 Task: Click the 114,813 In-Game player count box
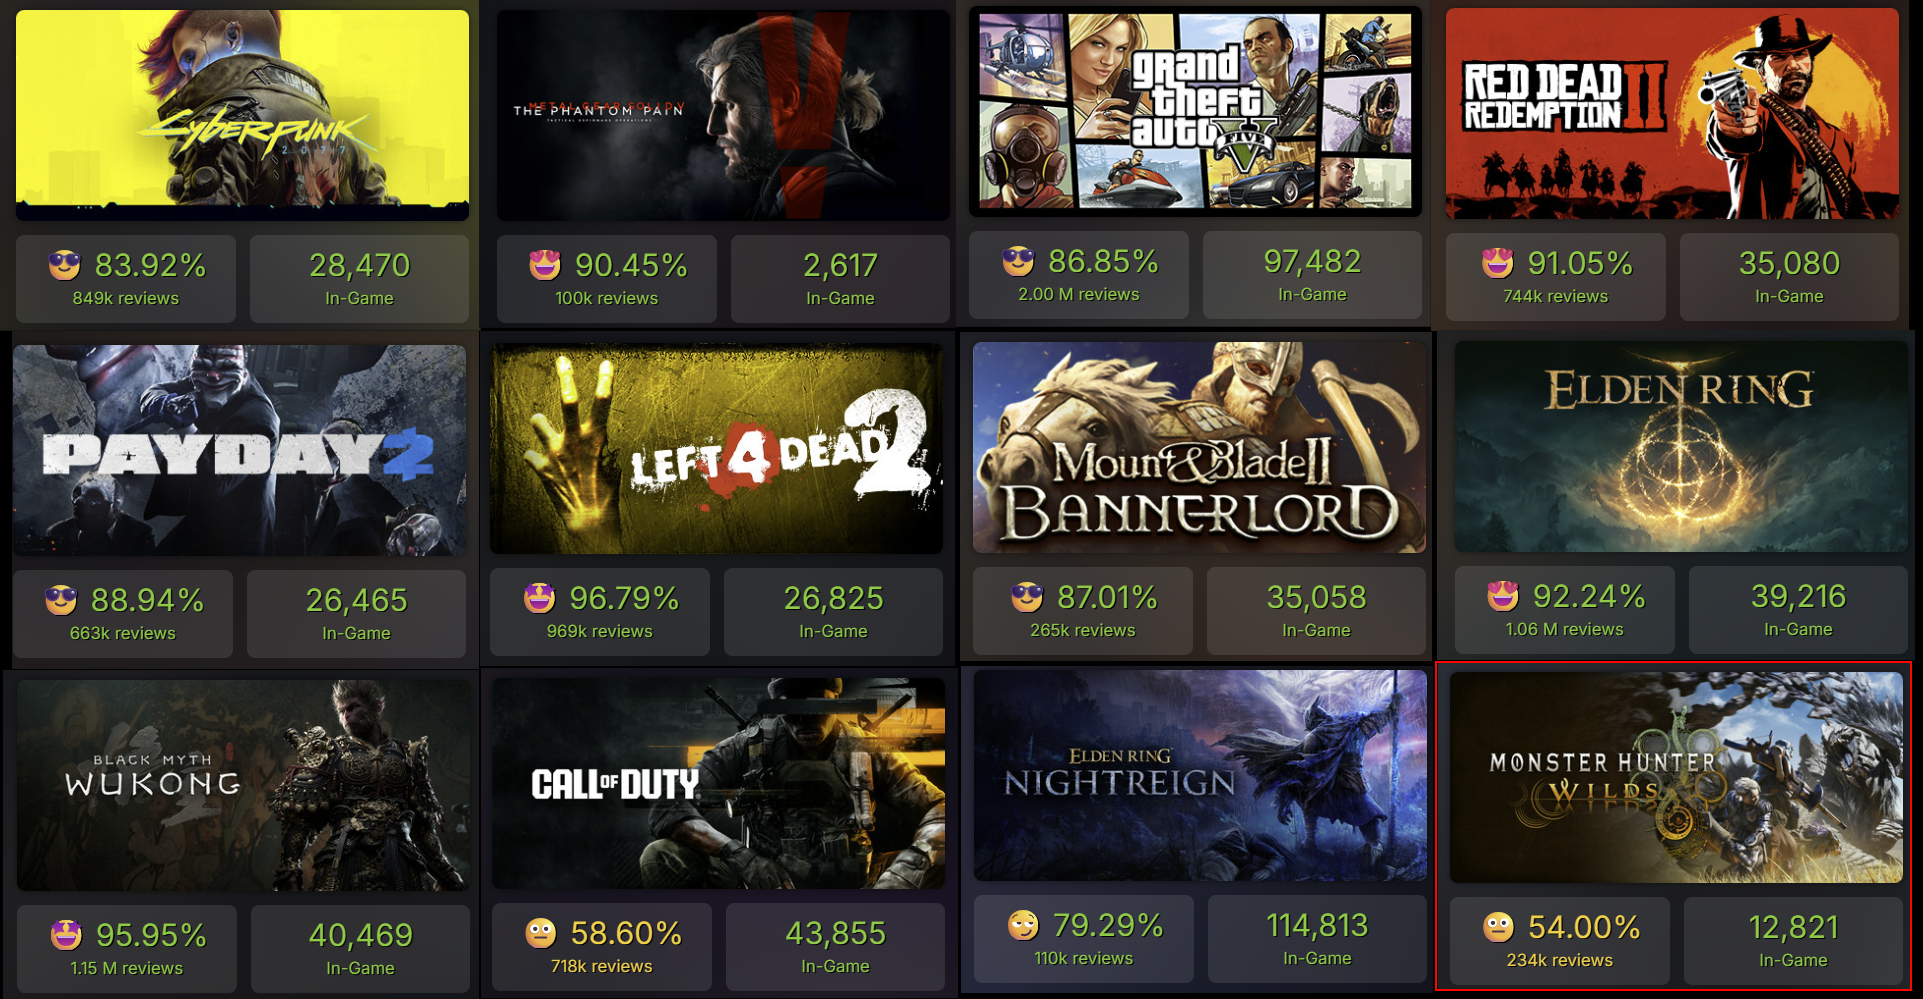pyautogui.click(x=1317, y=939)
